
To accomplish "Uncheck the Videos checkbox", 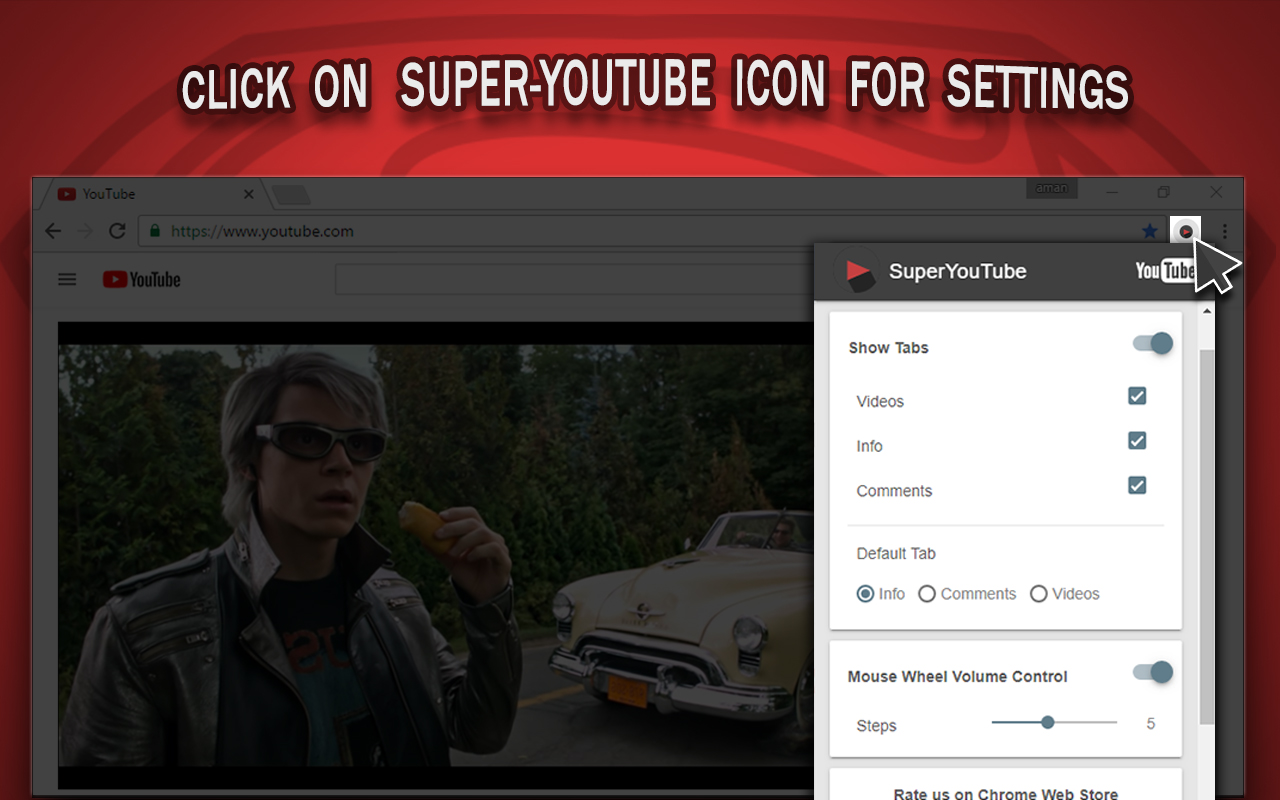I will click(x=1137, y=396).
